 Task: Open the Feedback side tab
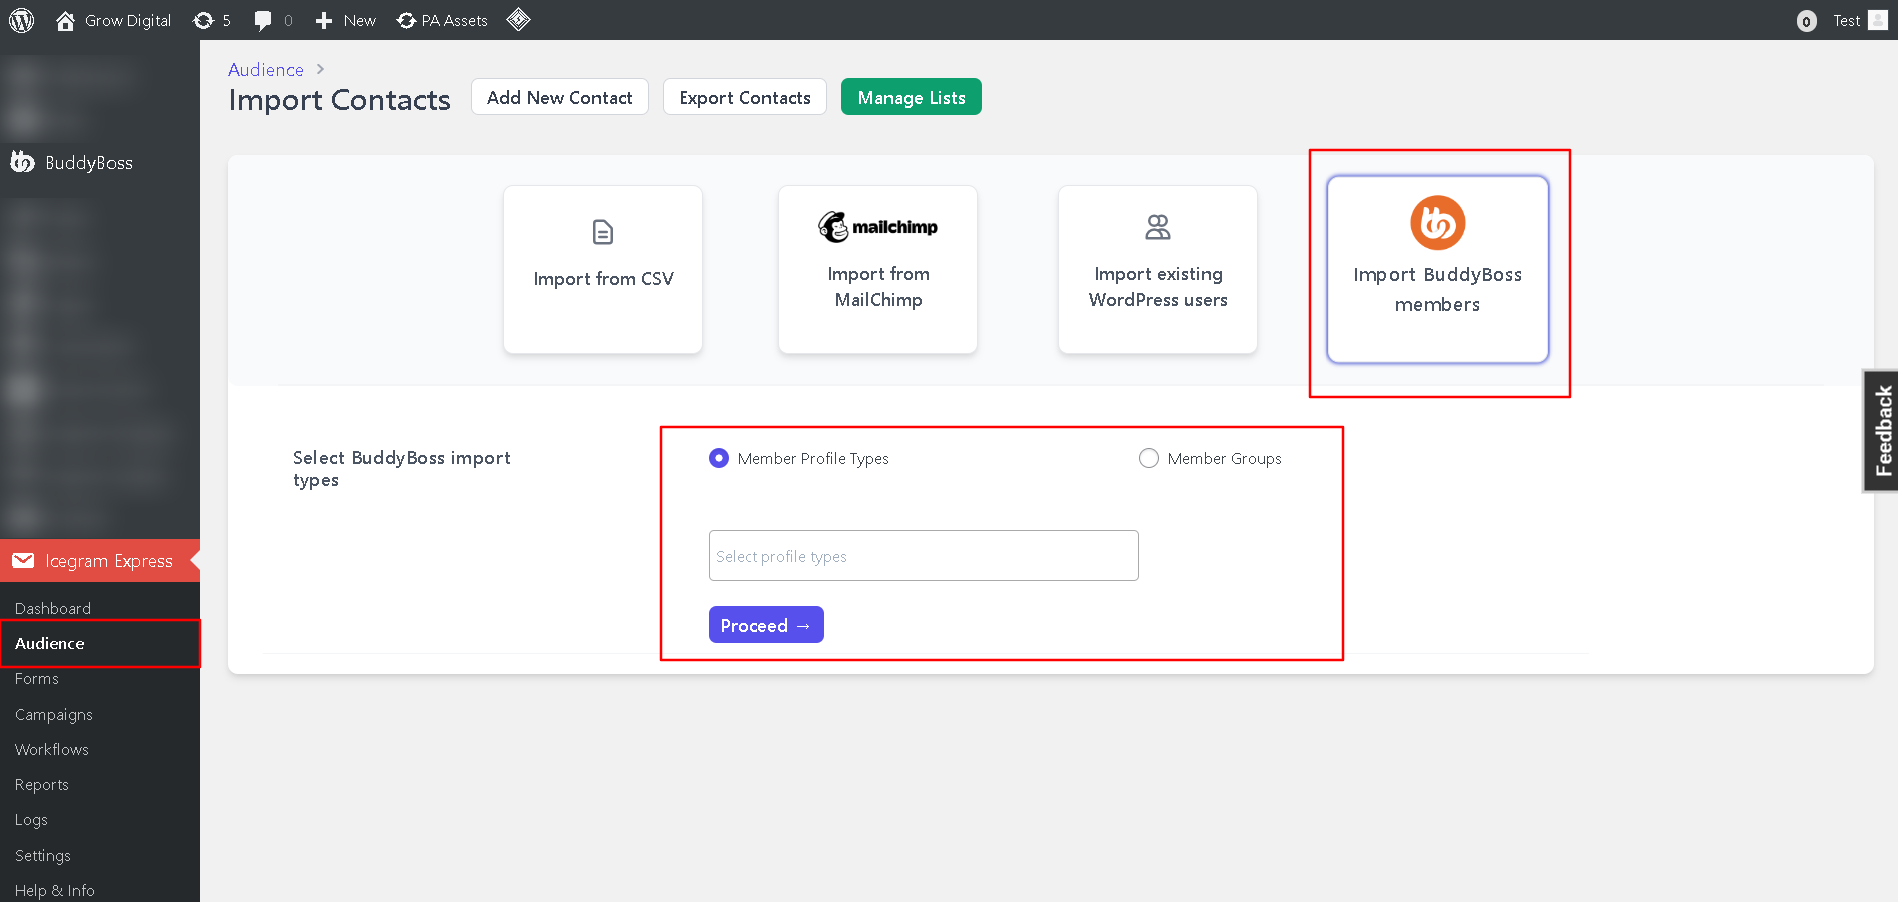coord(1881,431)
